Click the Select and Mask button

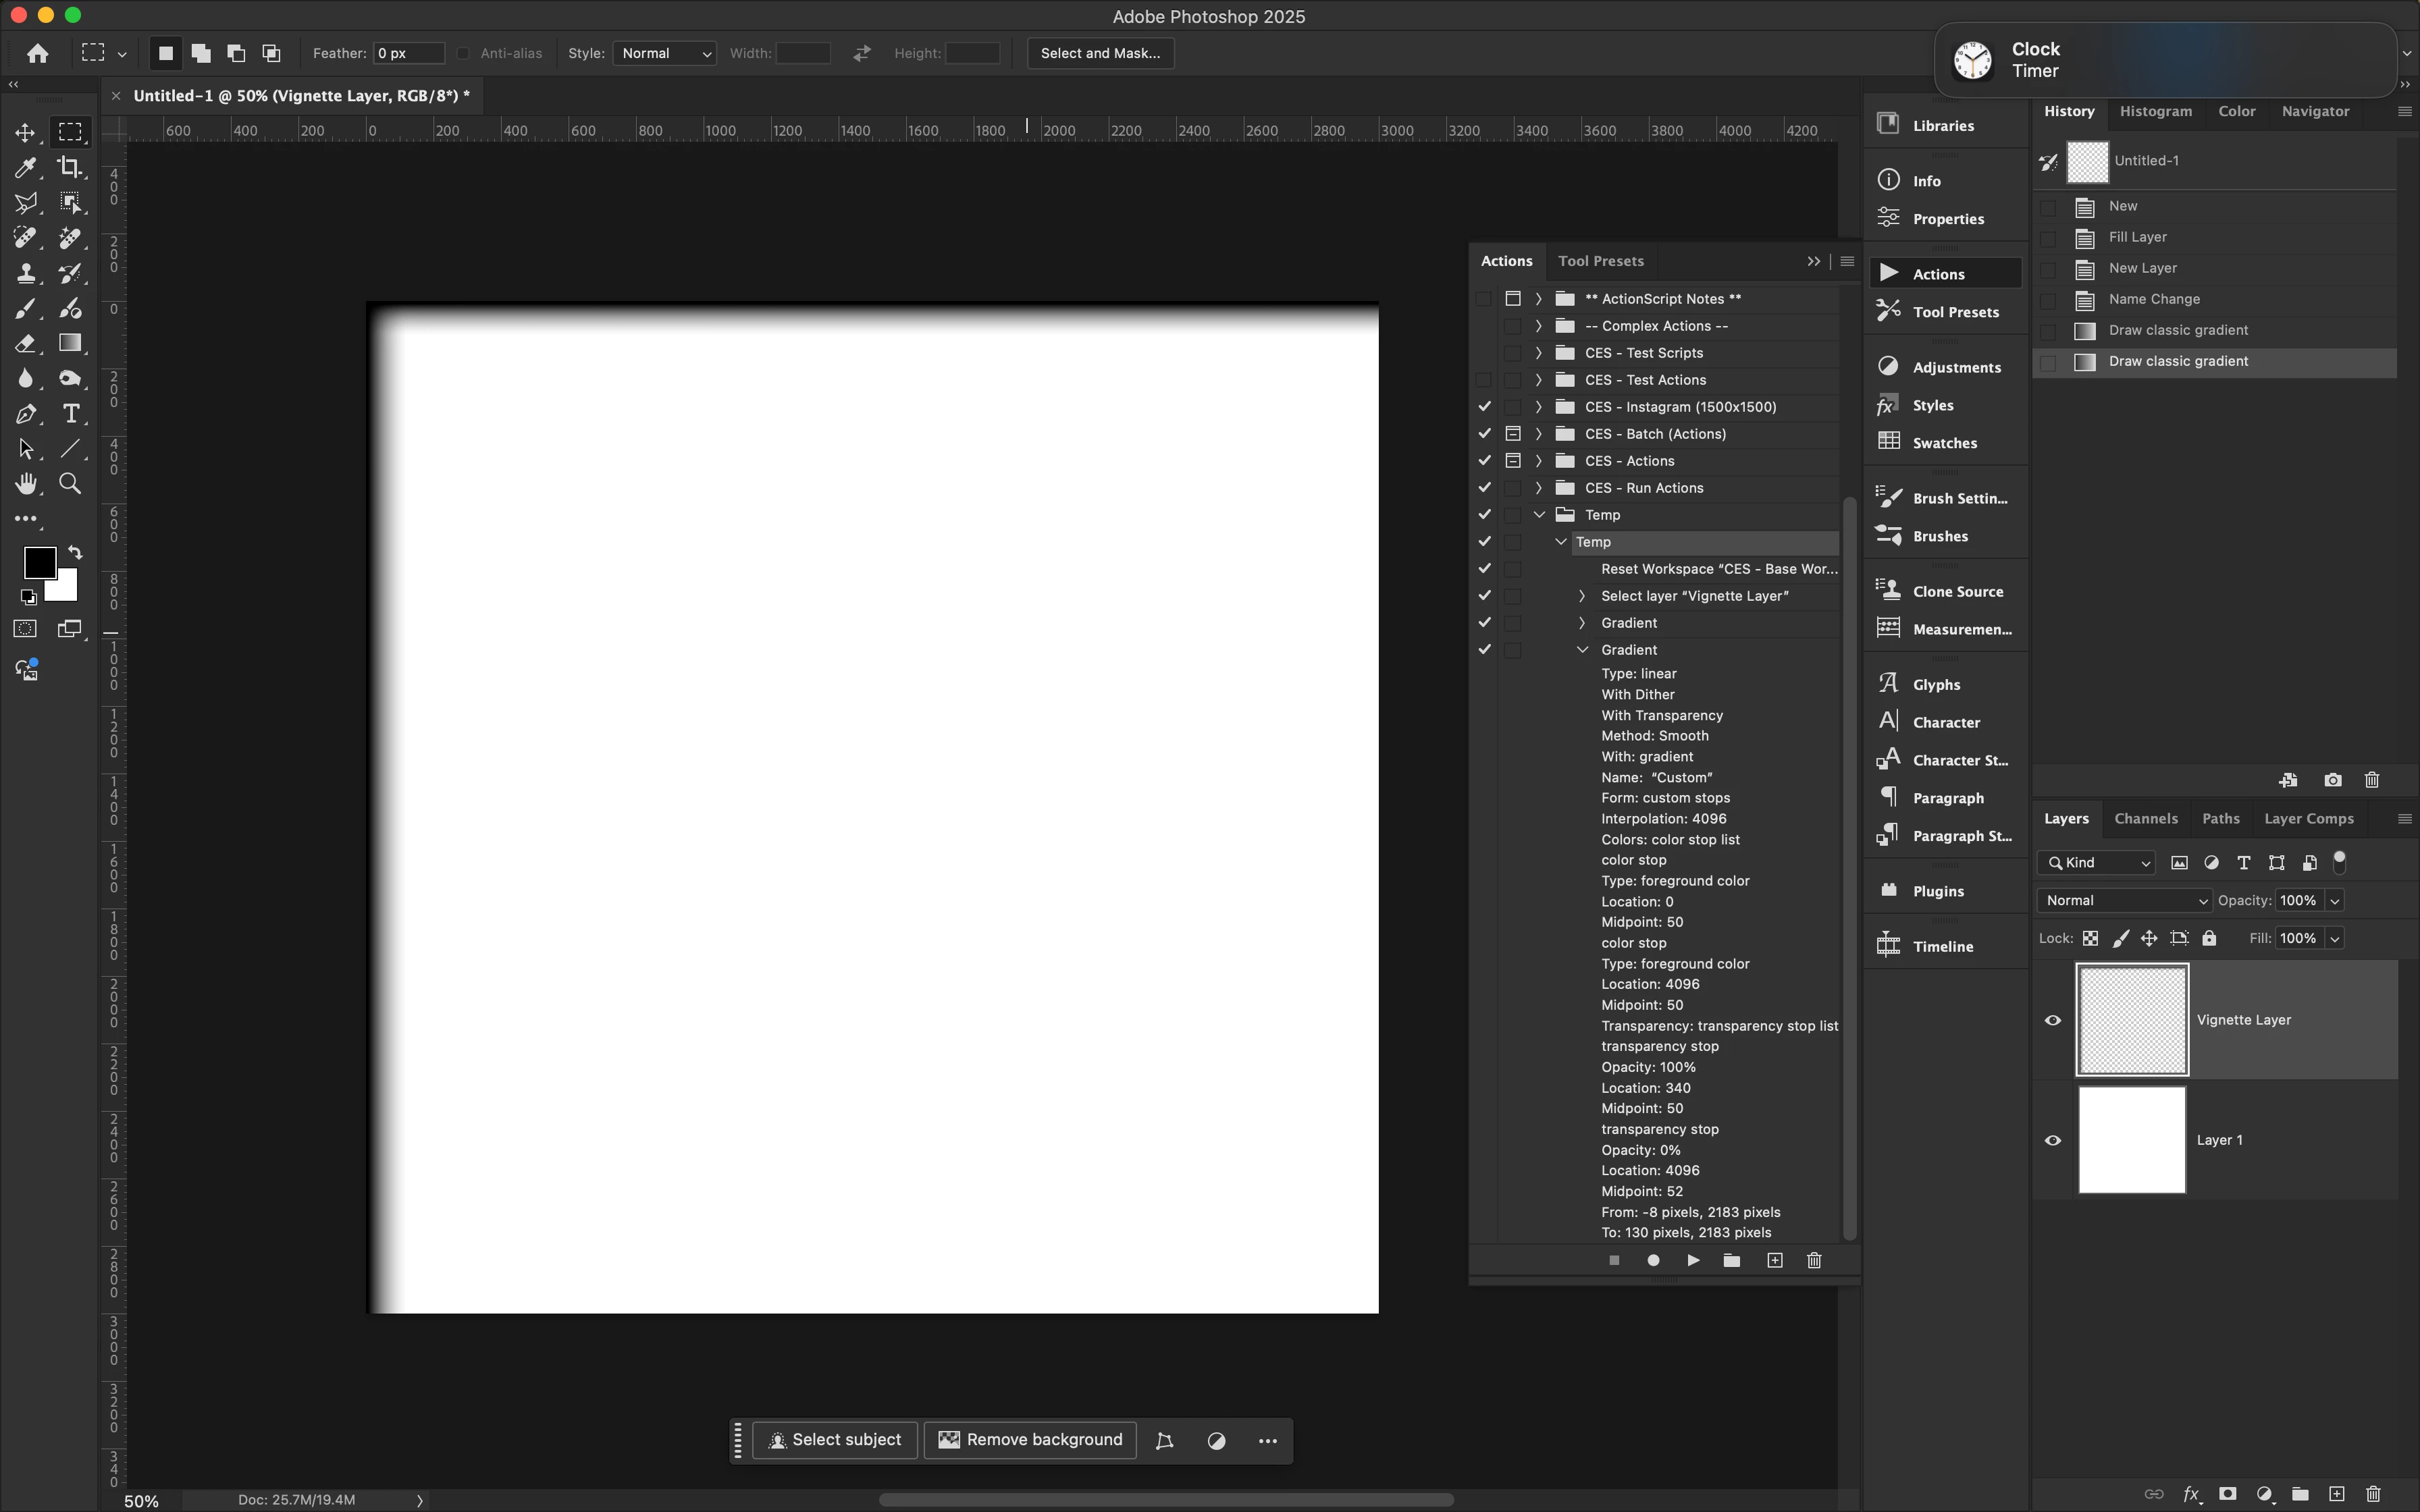coord(1100,53)
